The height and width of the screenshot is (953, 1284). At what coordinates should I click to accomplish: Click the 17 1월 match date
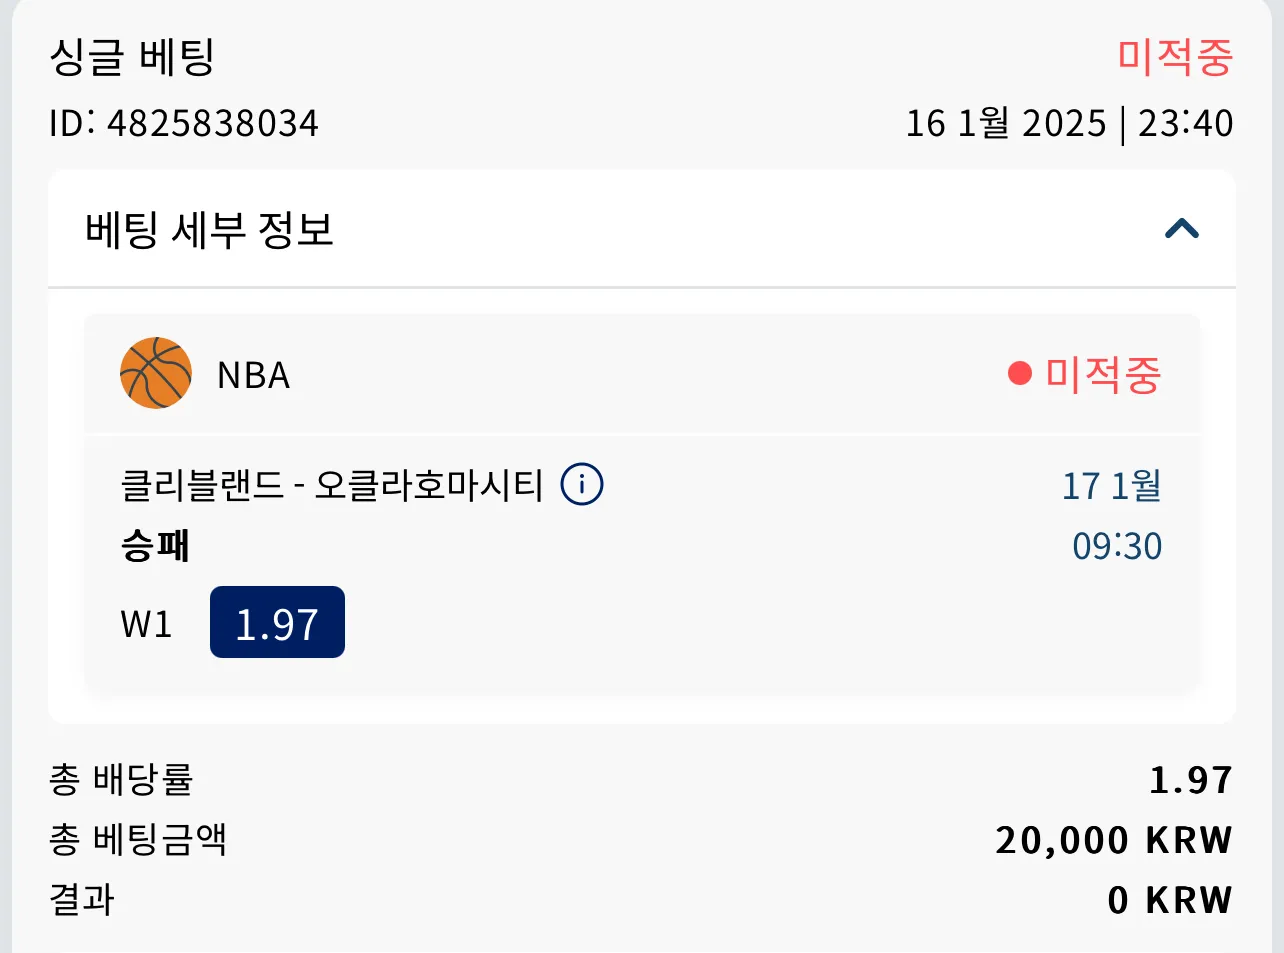[1112, 486]
